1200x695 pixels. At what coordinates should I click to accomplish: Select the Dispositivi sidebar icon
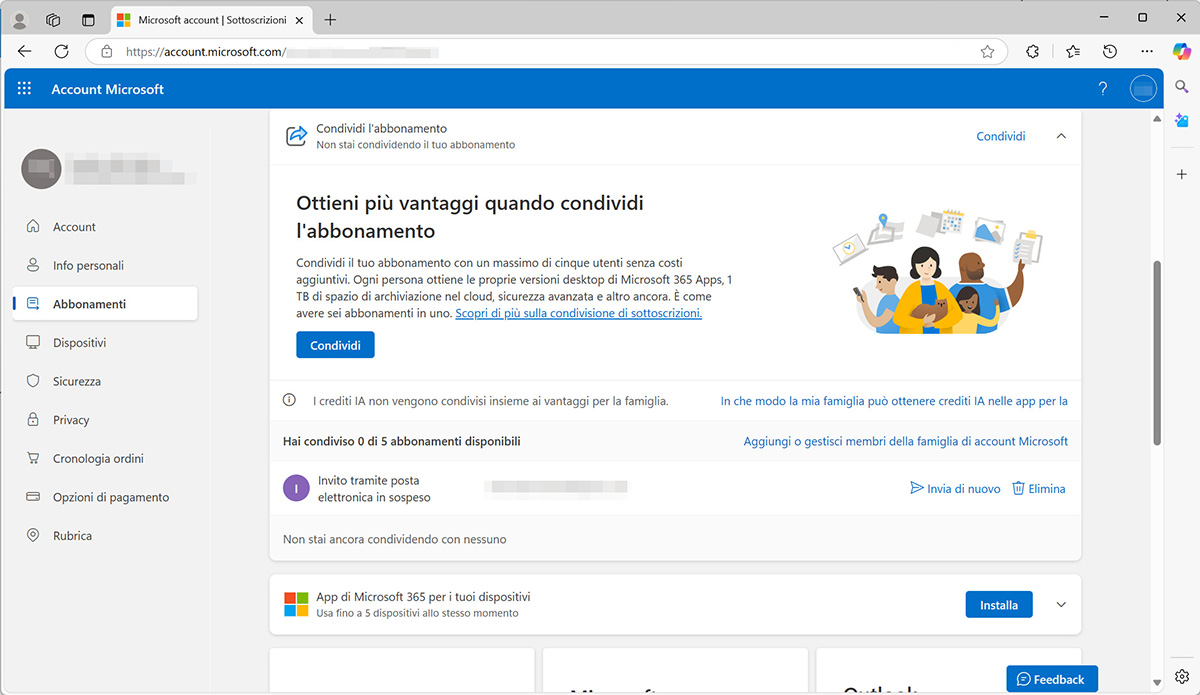pyautogui.click(x=33, y=342)
